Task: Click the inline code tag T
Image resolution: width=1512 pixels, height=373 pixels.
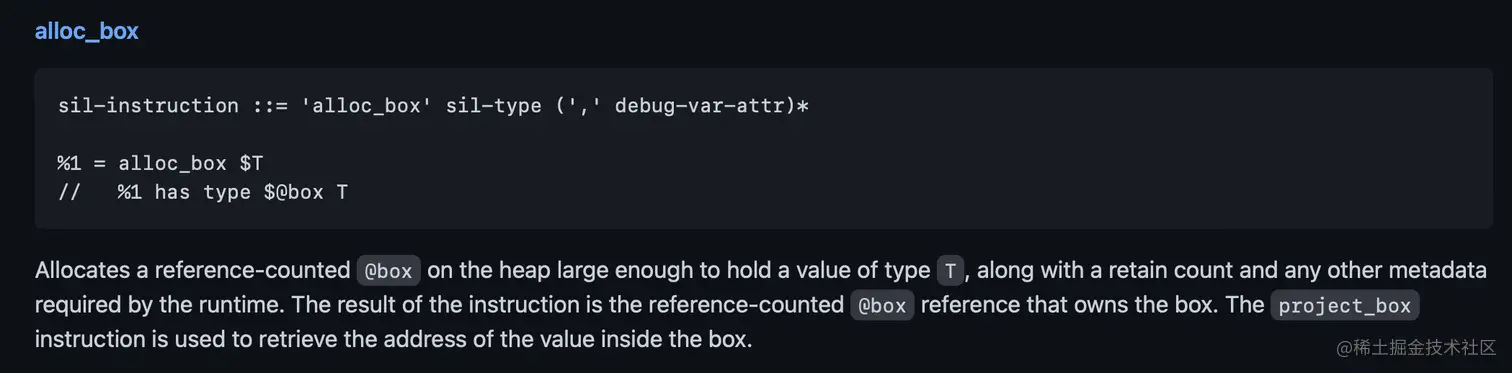Action: pos(949,271)
